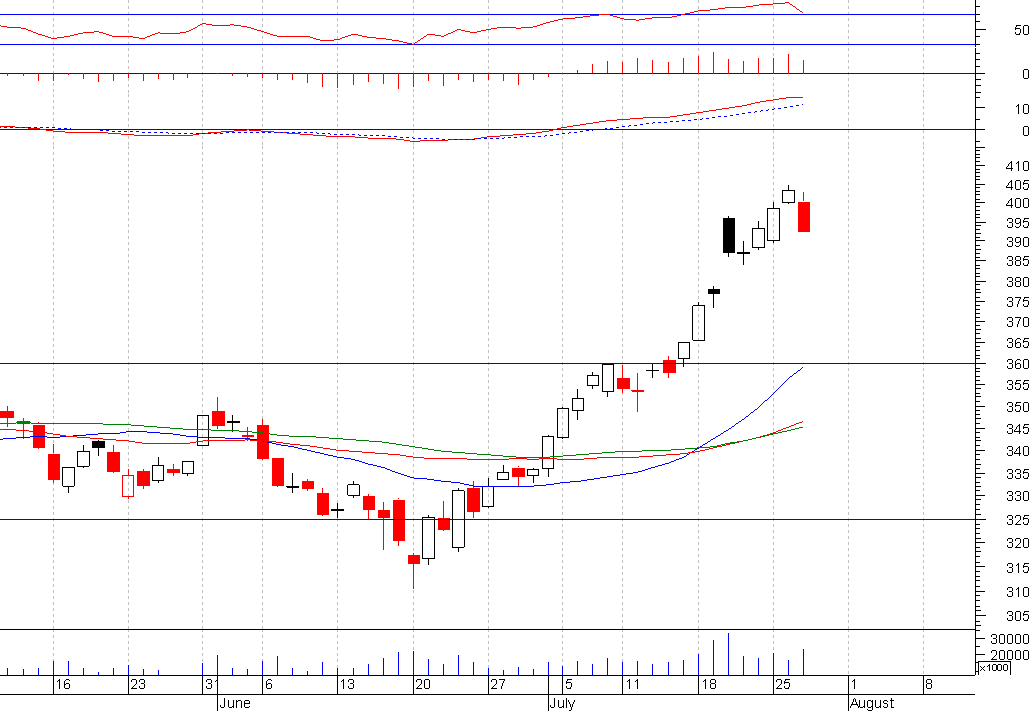
Task: Select the 16 date label
Action: 63,684
